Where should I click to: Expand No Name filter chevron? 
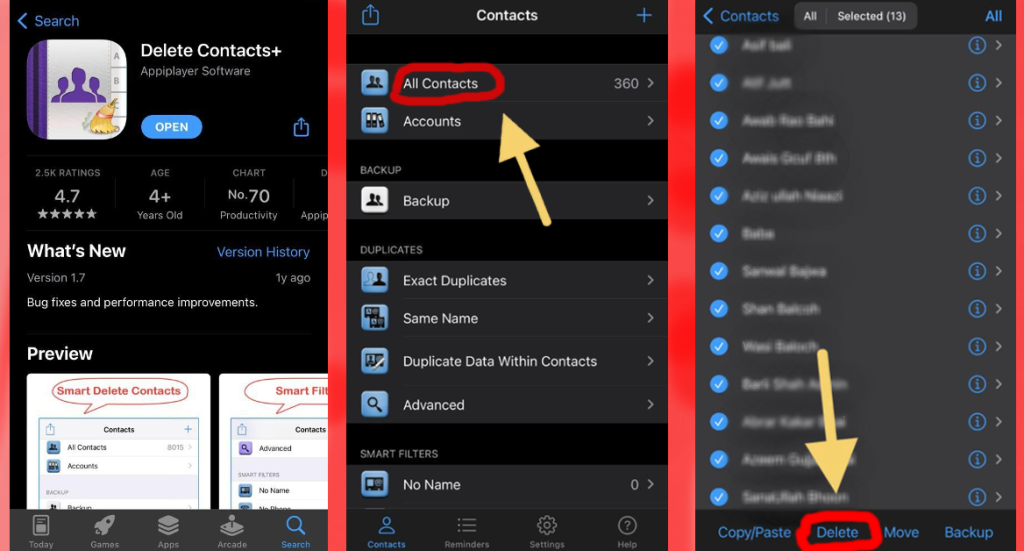[650, 484]
